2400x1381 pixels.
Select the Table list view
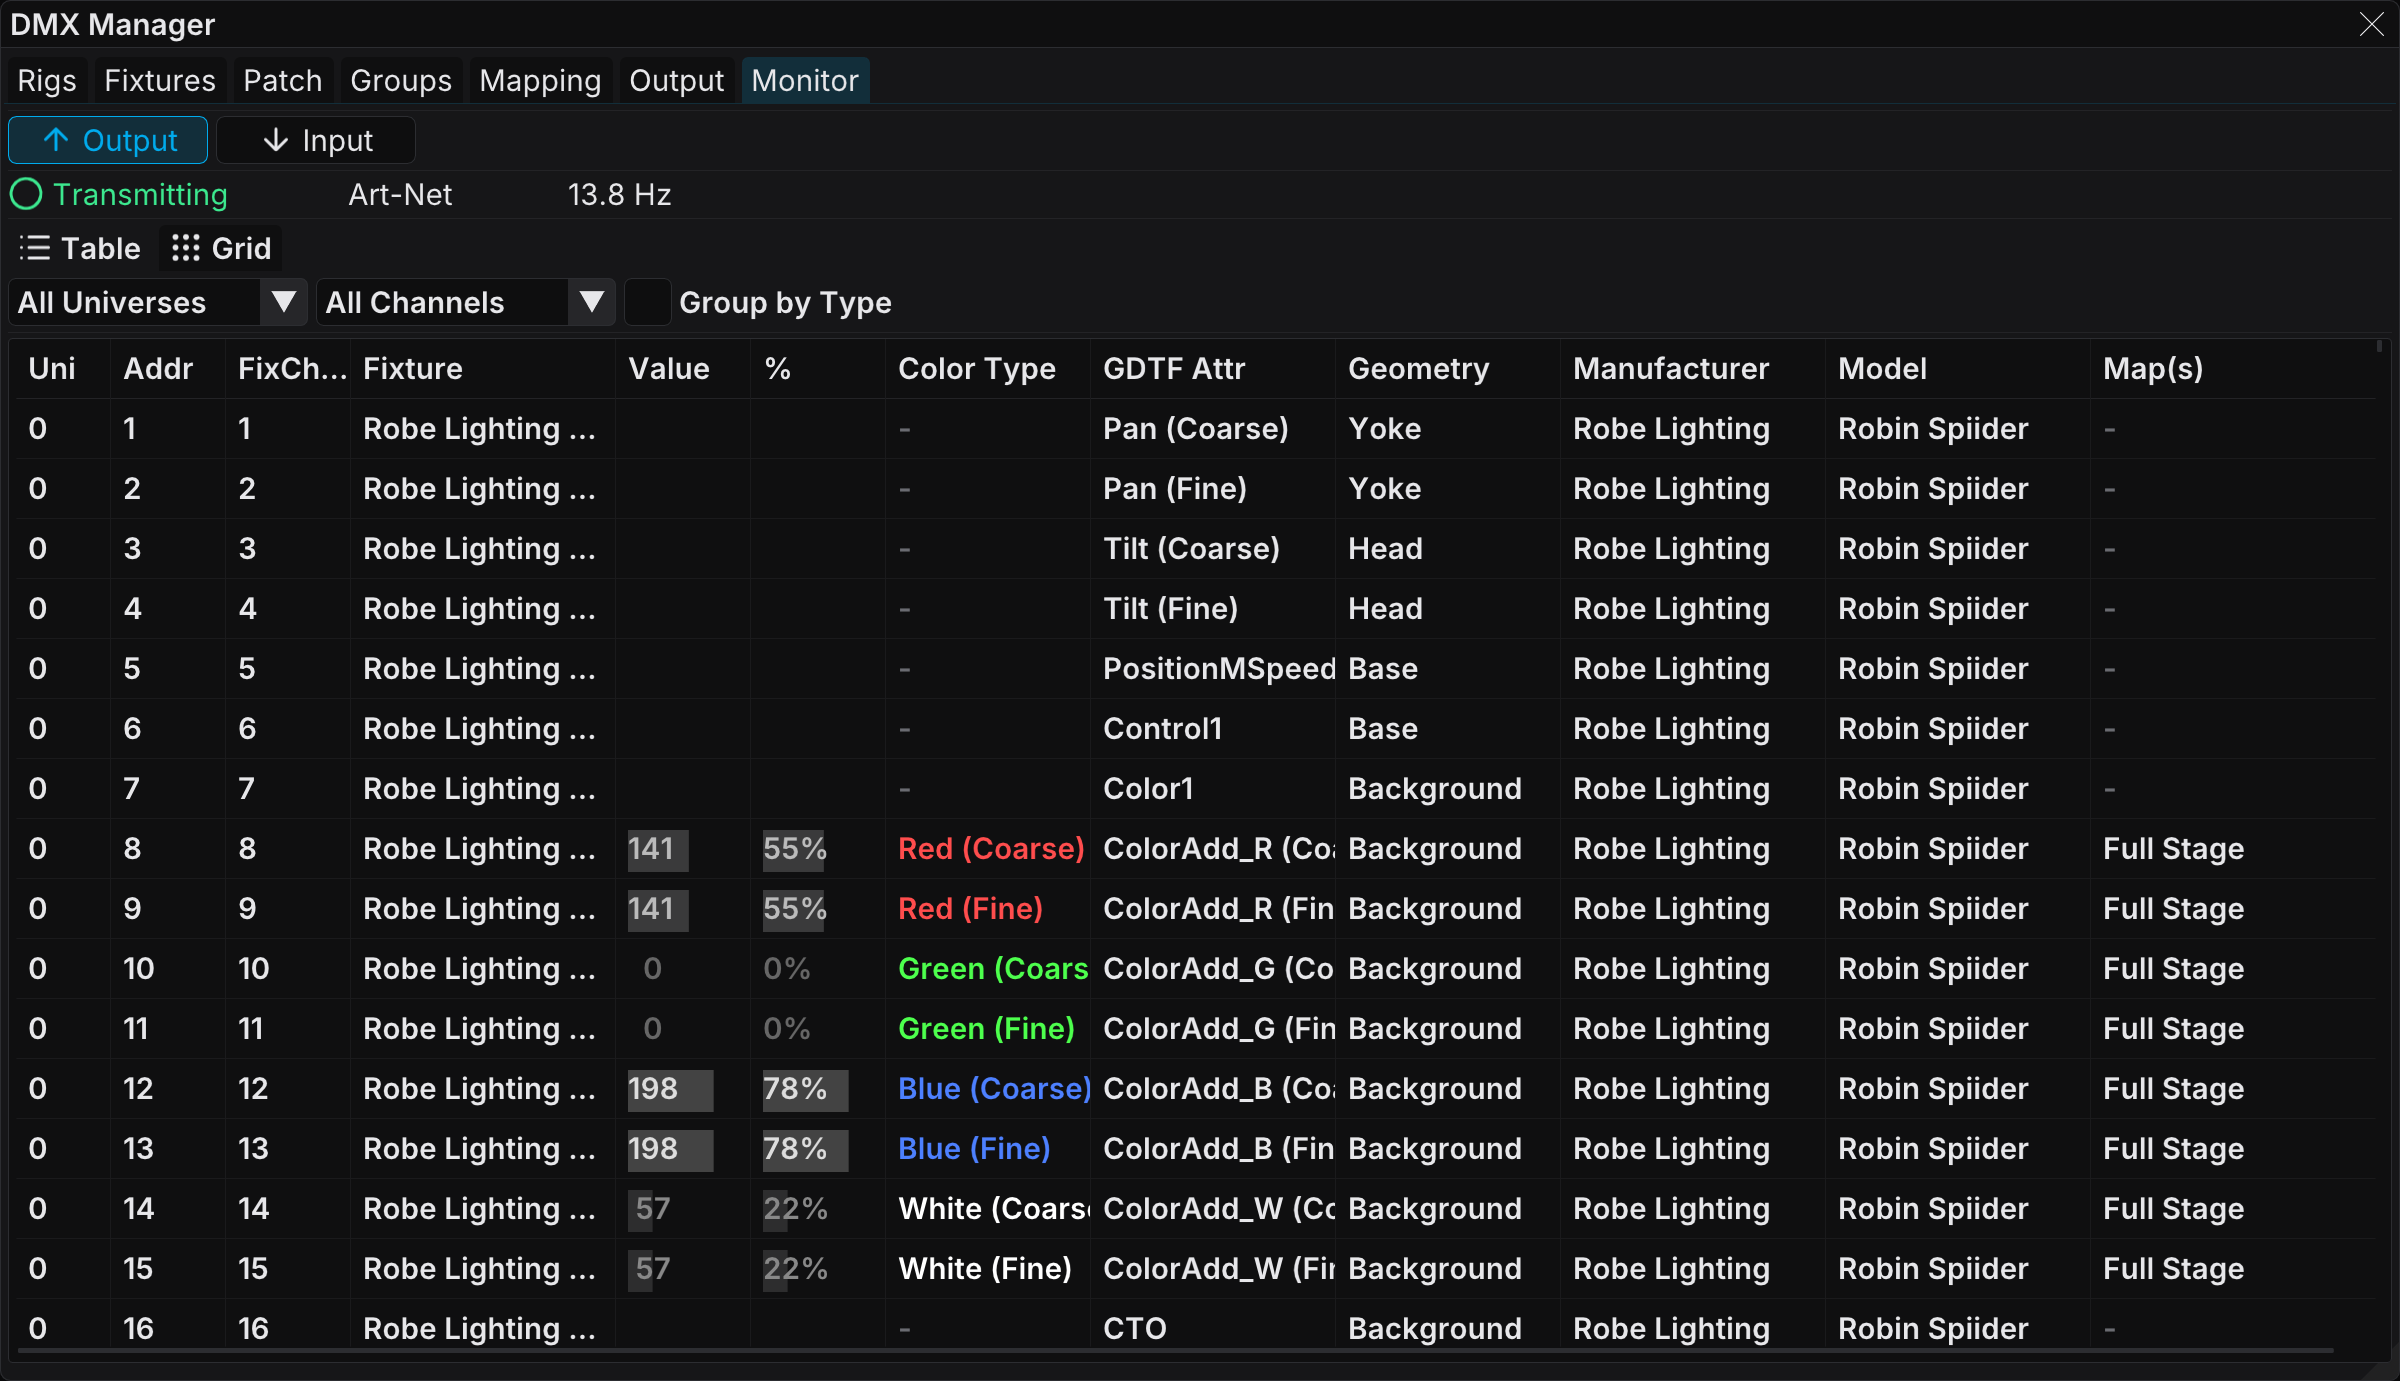(81, 248)
